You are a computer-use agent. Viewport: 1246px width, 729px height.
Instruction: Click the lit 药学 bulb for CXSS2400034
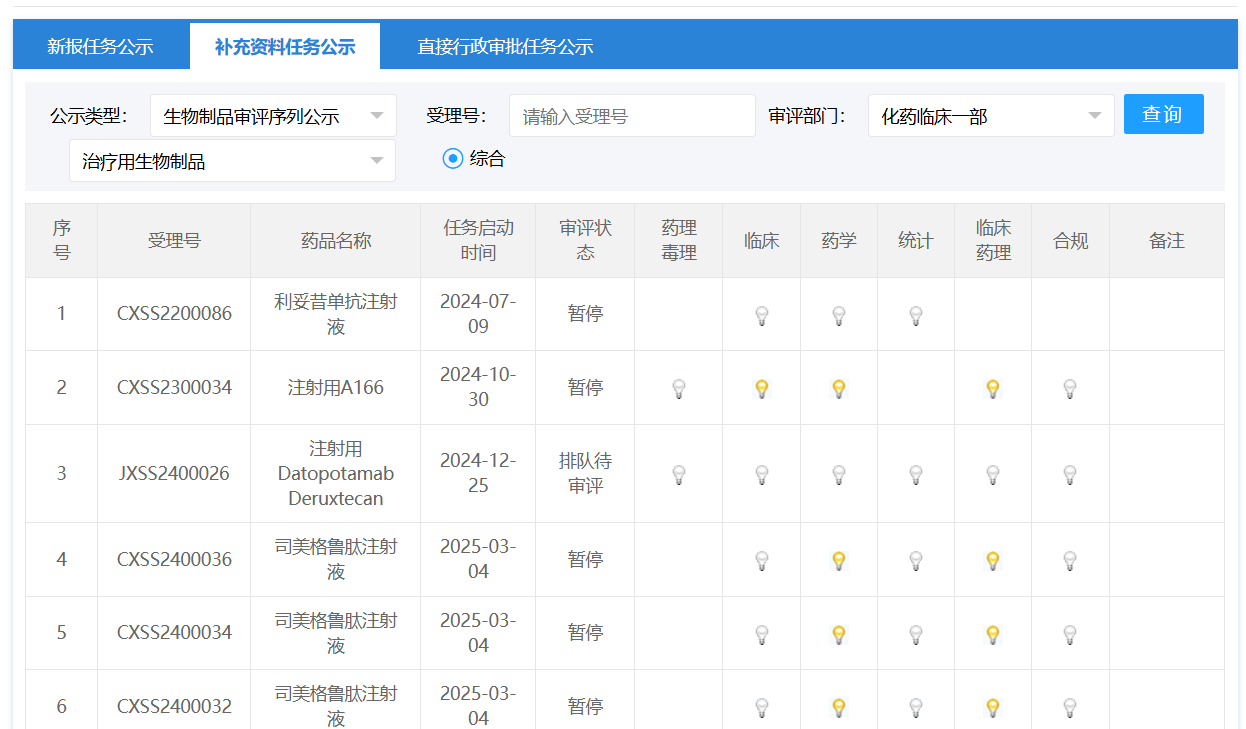[x=839, y=634]
